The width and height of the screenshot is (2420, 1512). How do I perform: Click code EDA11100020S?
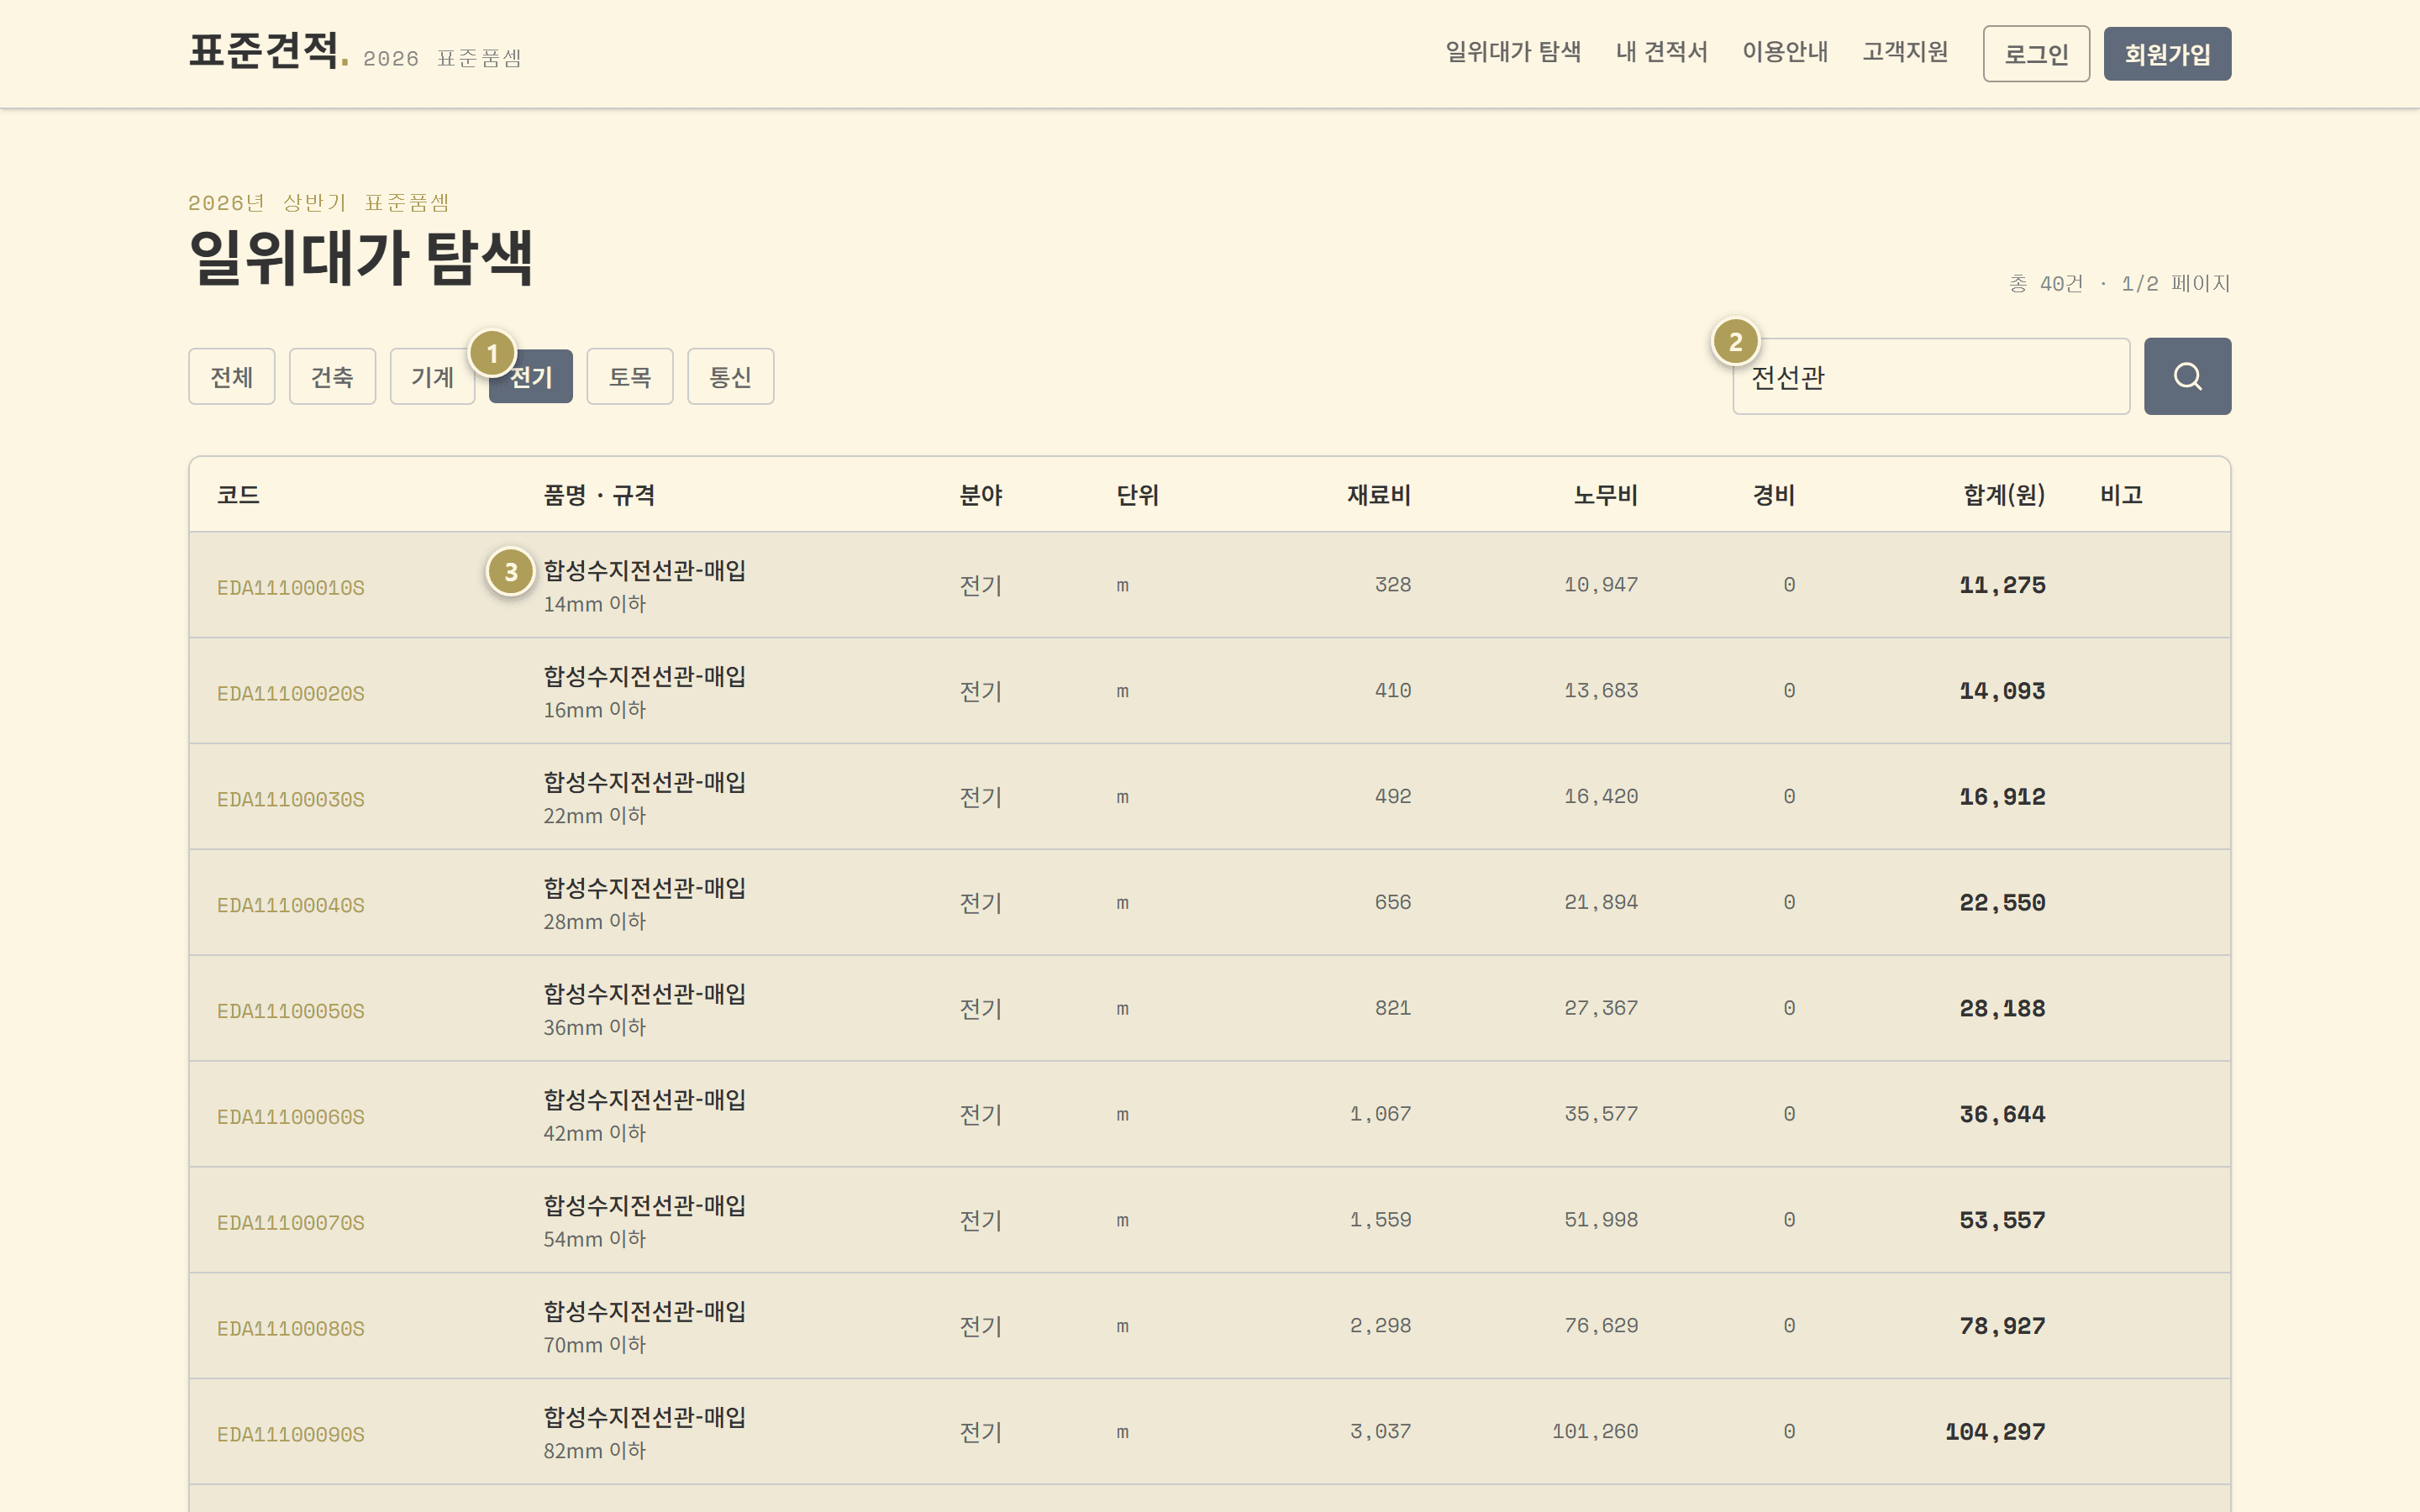coord(291,694)
